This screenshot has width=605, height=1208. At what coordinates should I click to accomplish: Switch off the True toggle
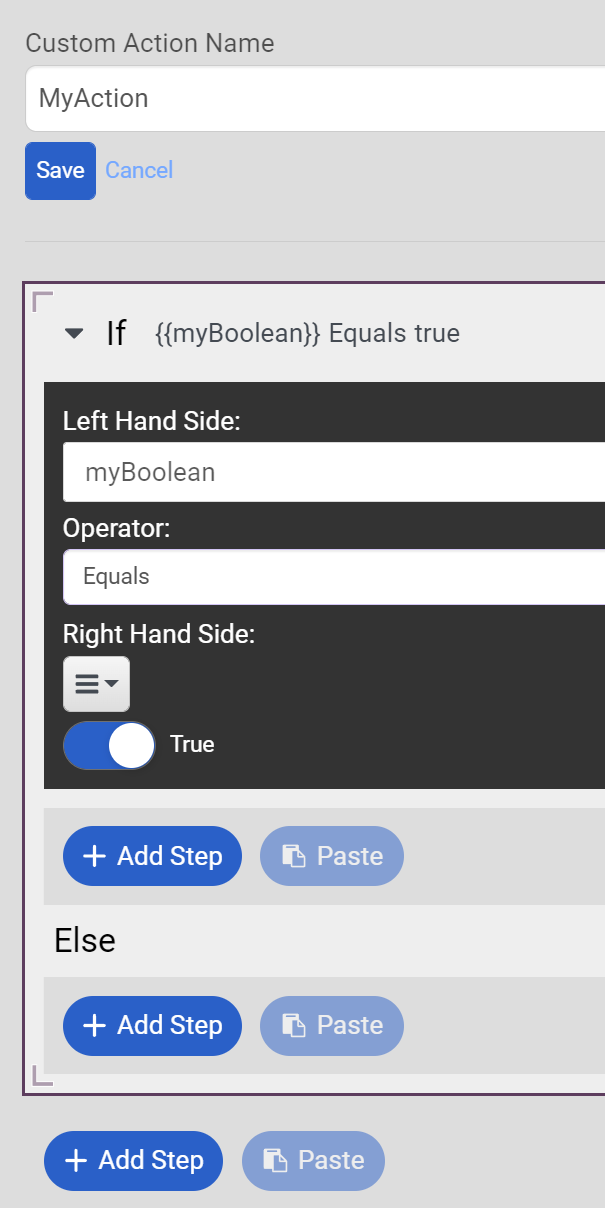pos(109,745)
